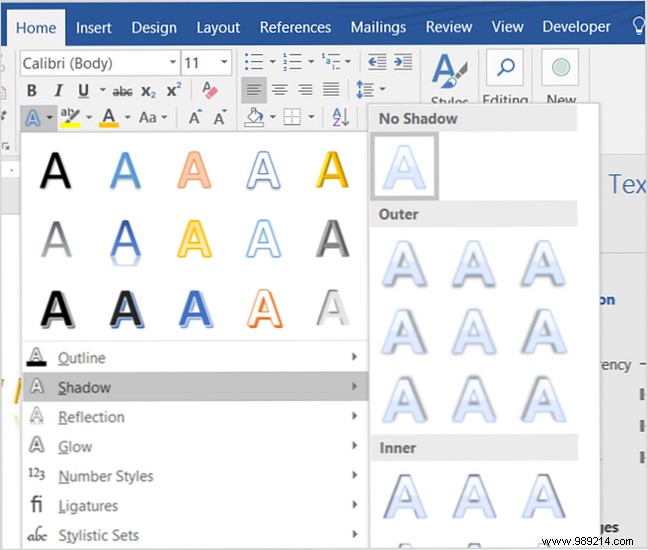Viewport: 648px width, 550px height.
Task: Open the Developer tab
Action: 576,27
